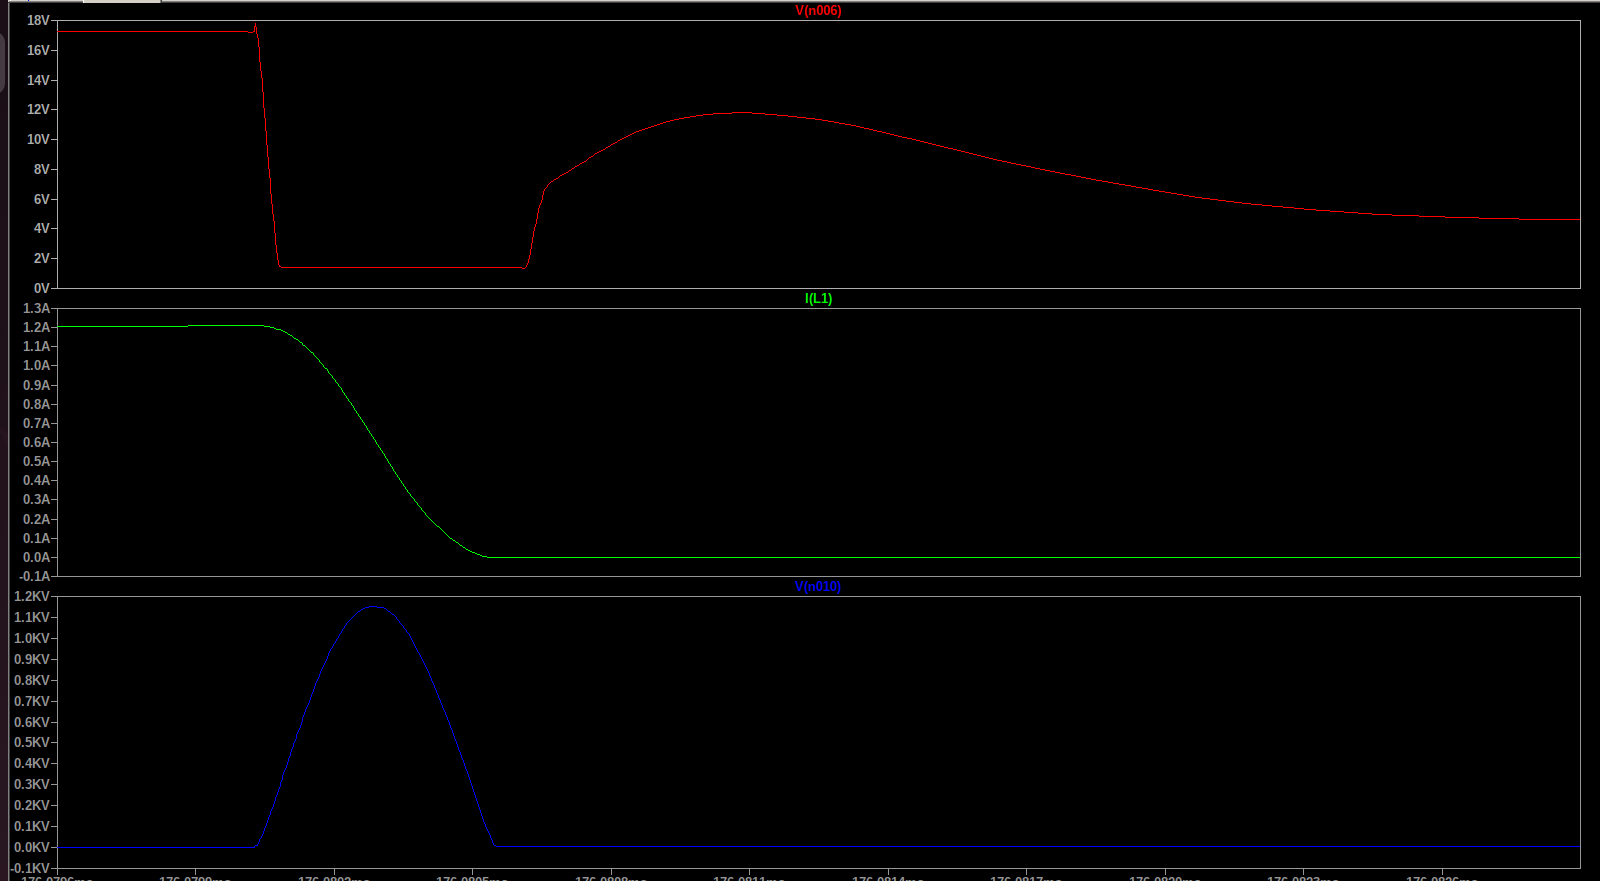This screenshot has width=1600, height=881.
Task: Click the 1.0A current axis label
Action: pos(36,366)
